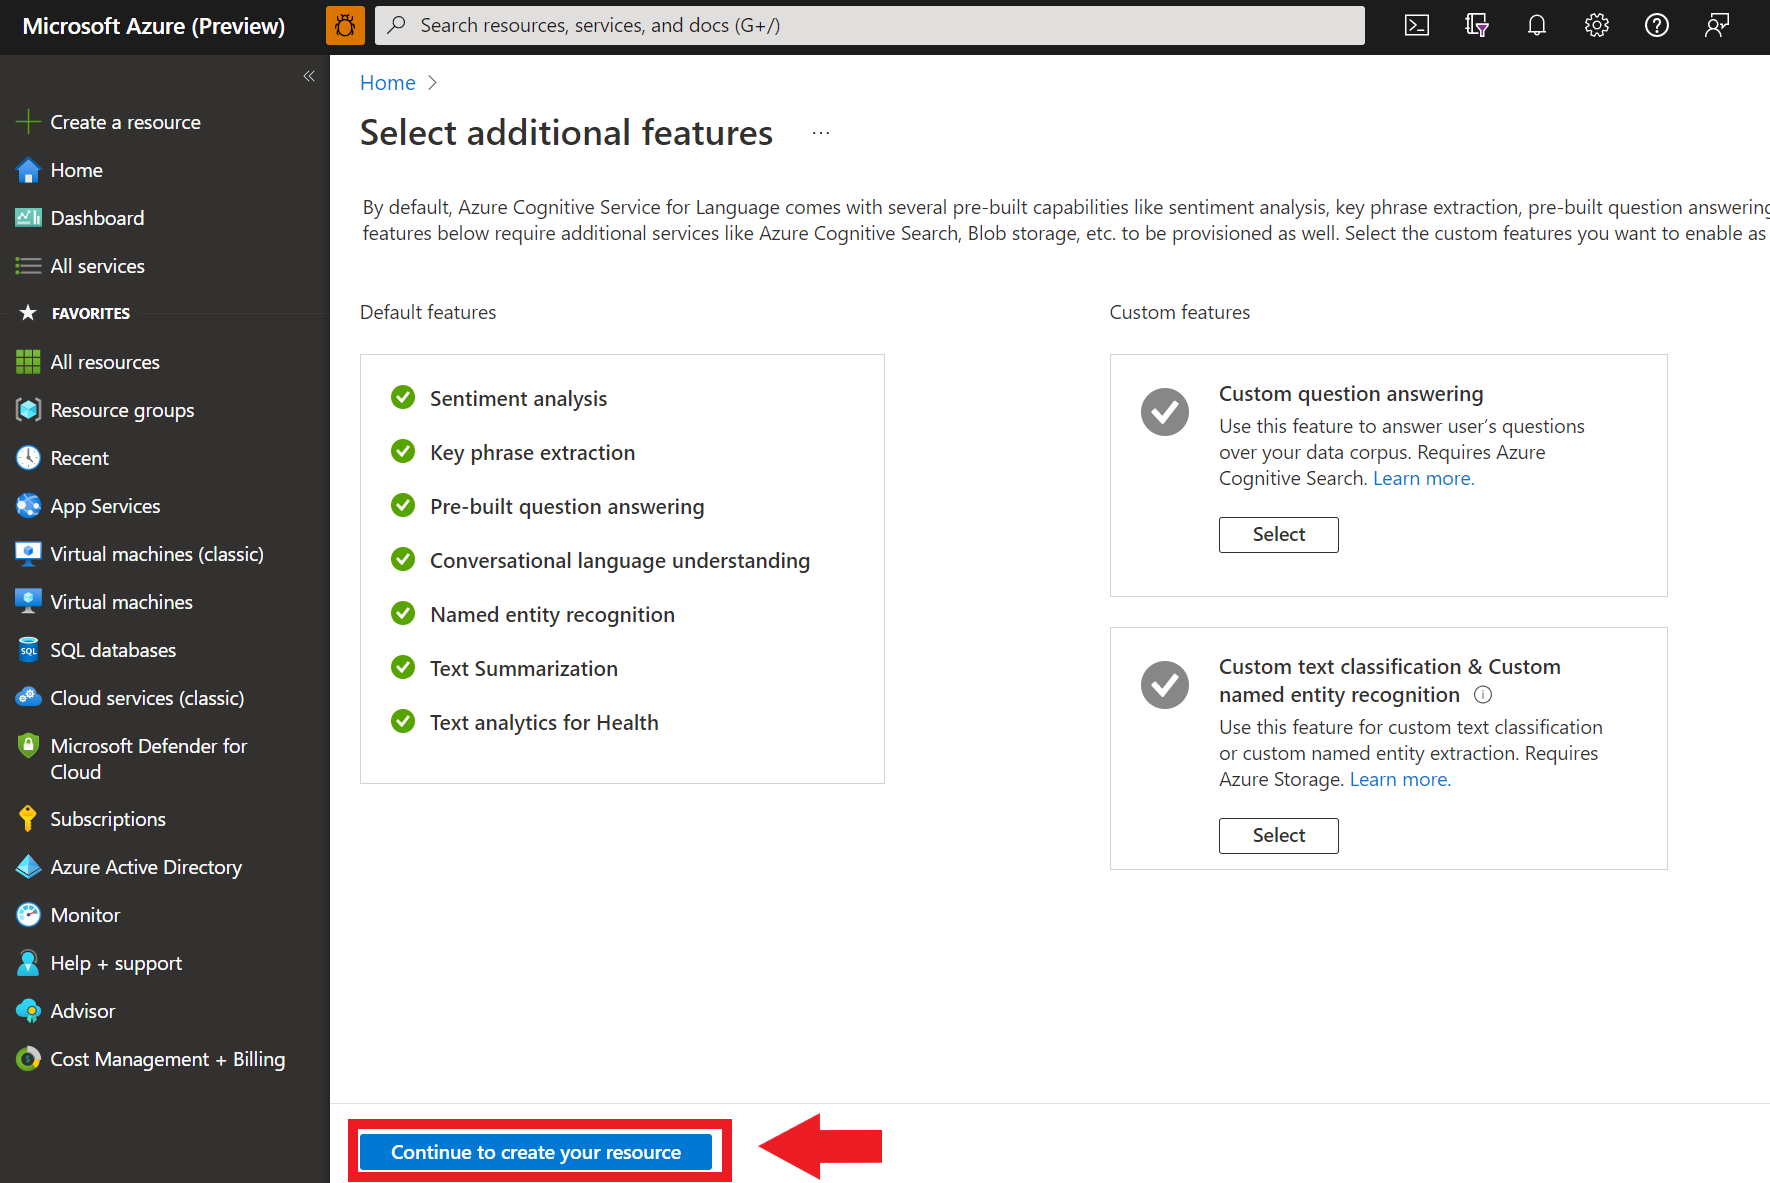The height and width of the screenshot is (1183, 1770).
Task: Select the Custom question answering feature
Action: coord(1279,535)
